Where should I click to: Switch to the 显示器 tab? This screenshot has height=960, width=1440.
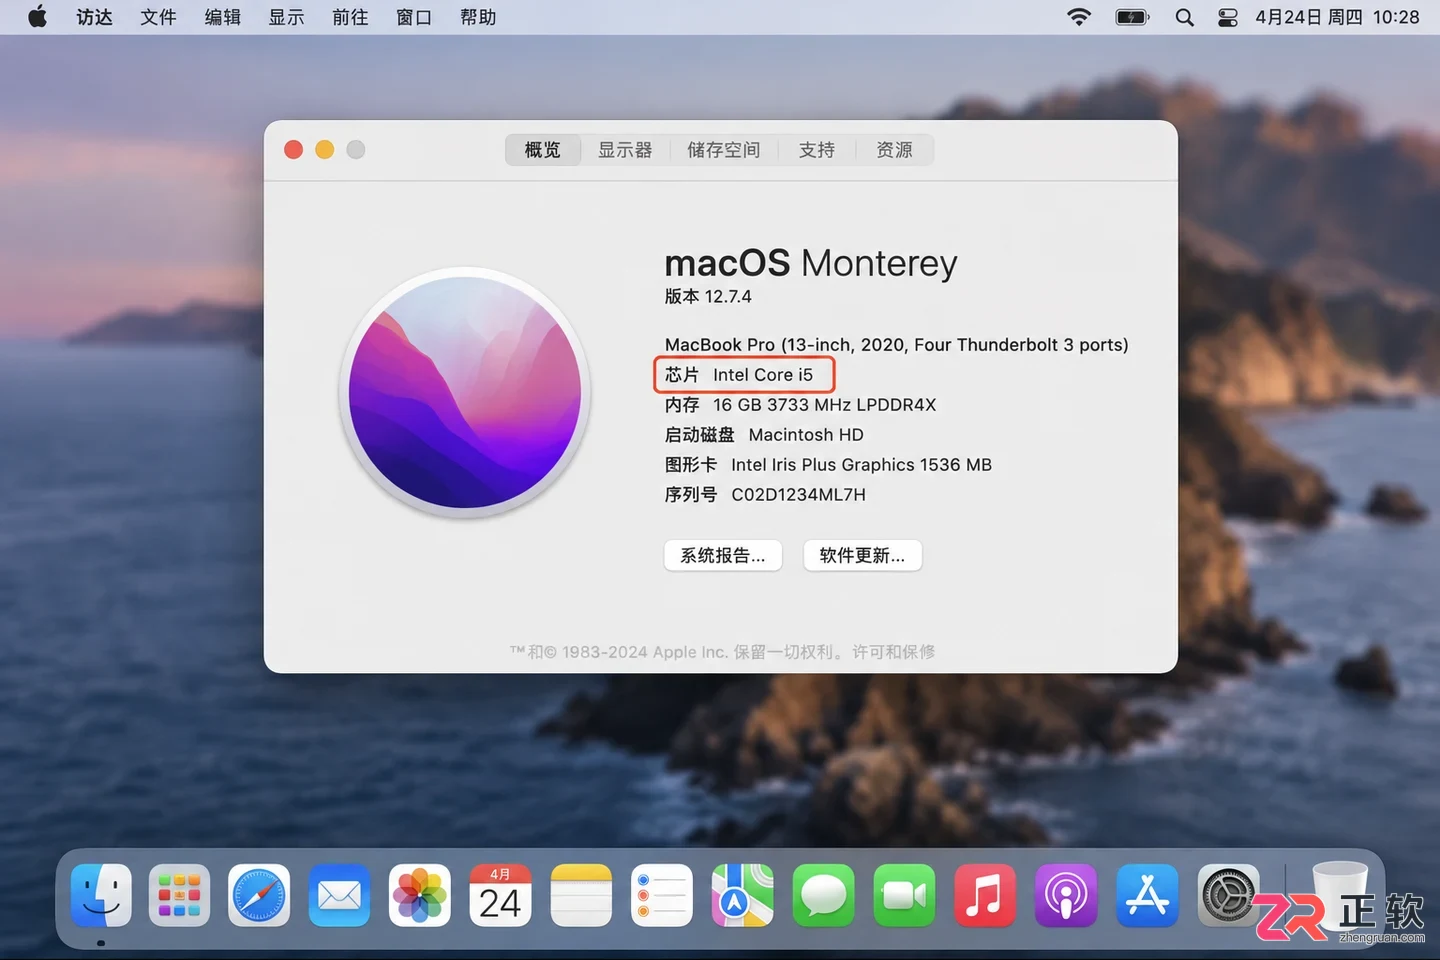click(625, 150)
